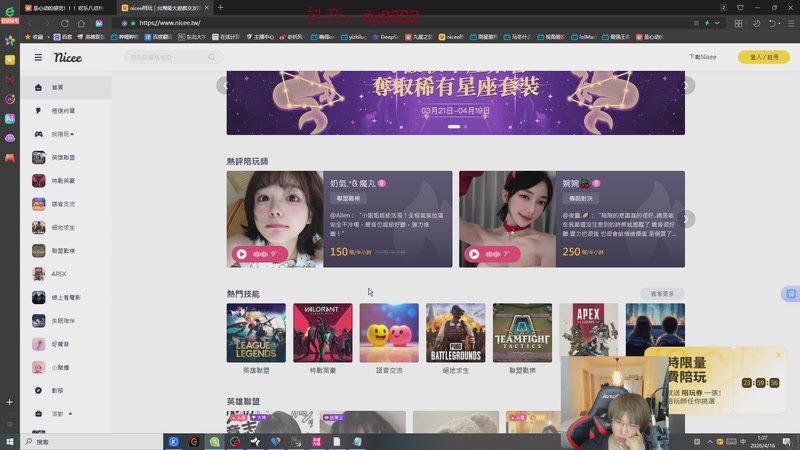
Task: Open the DeepSeek bookmark
Action: tap(386, 37)
